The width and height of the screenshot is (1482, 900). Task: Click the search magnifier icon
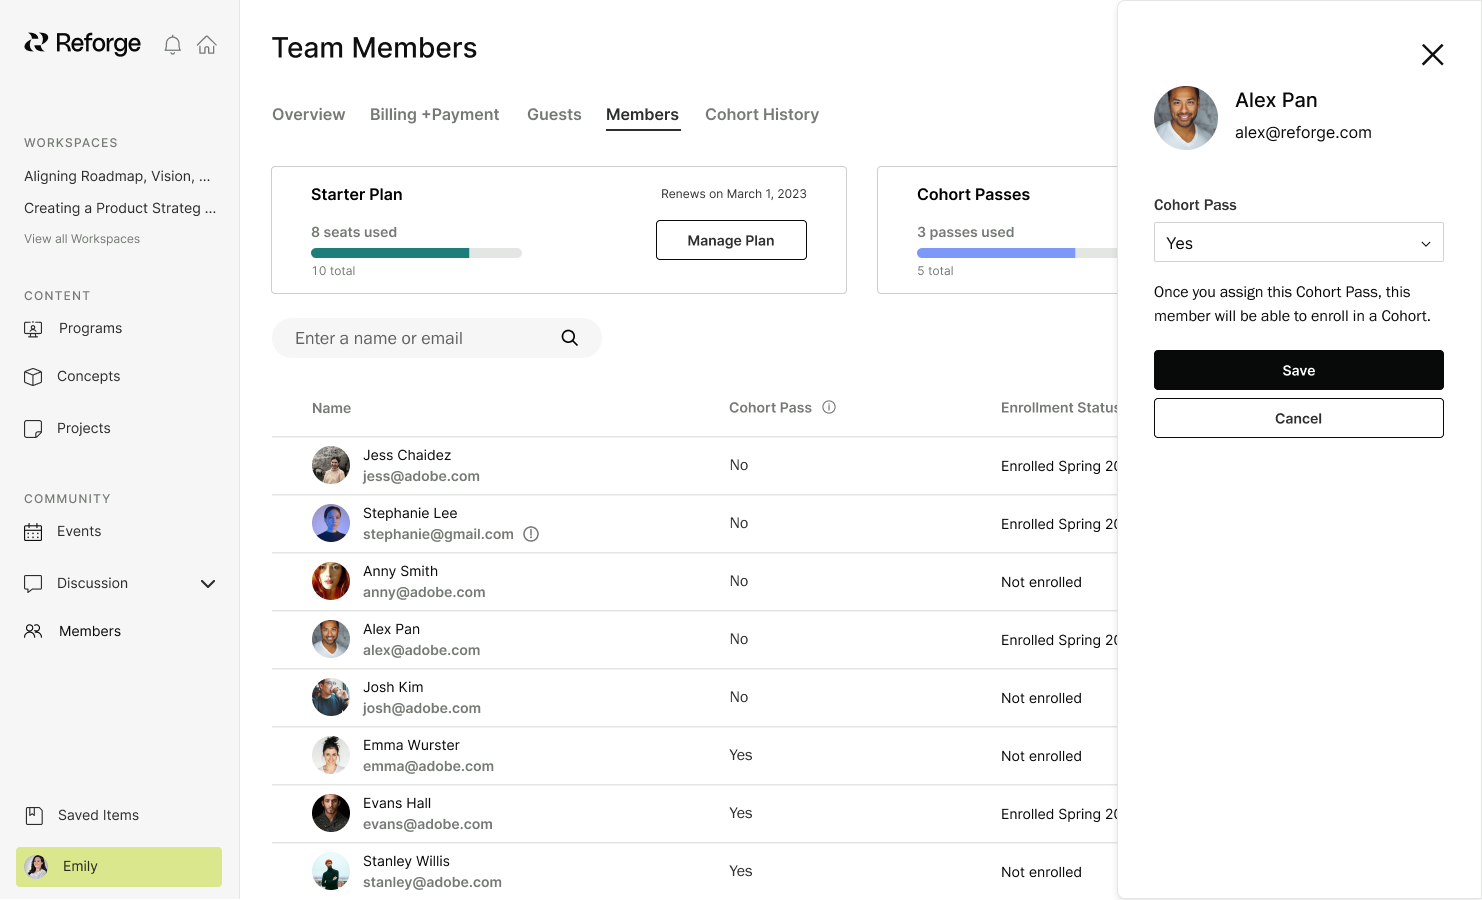[x=570, y=338]
